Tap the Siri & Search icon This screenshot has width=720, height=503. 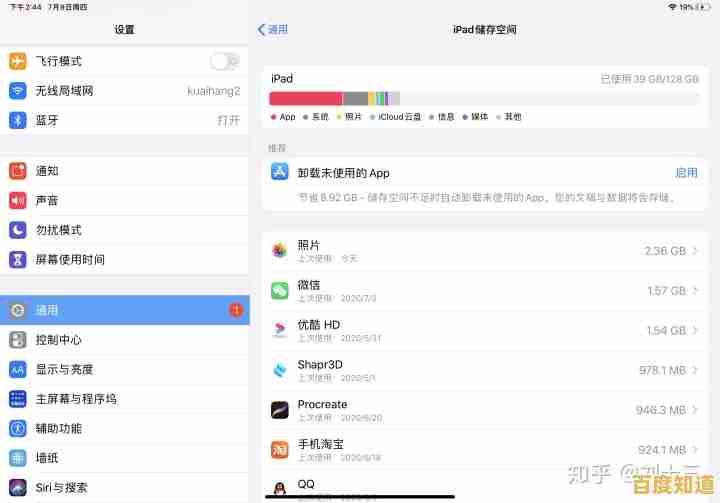click(x=17, y=488)
